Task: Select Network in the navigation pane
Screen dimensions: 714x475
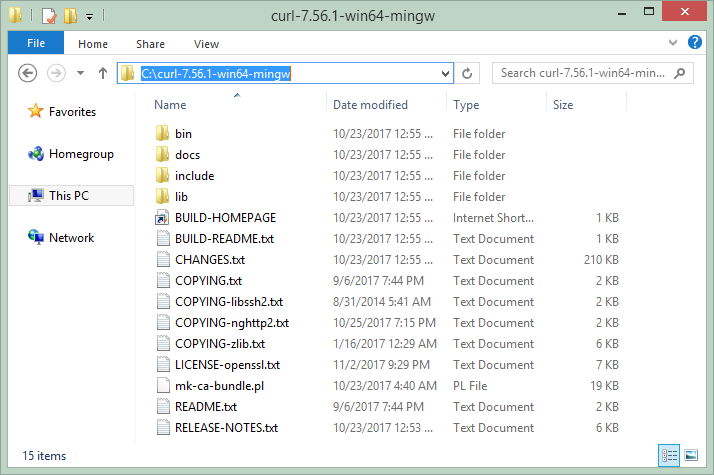Action: (61, 238)
